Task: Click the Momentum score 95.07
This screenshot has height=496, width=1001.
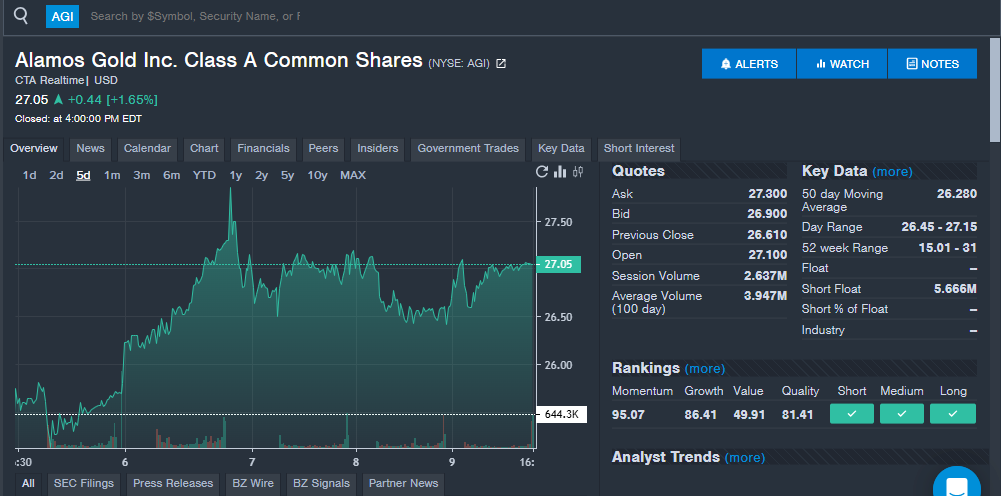Action: [x=628, y=415]
